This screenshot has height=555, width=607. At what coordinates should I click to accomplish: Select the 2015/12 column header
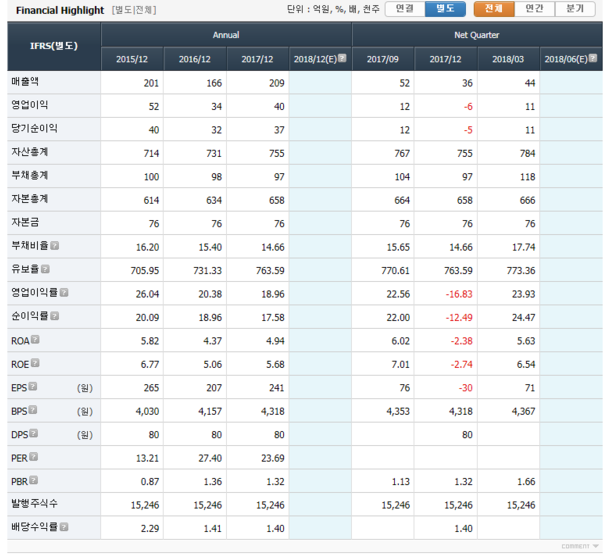tap(132, 59)
